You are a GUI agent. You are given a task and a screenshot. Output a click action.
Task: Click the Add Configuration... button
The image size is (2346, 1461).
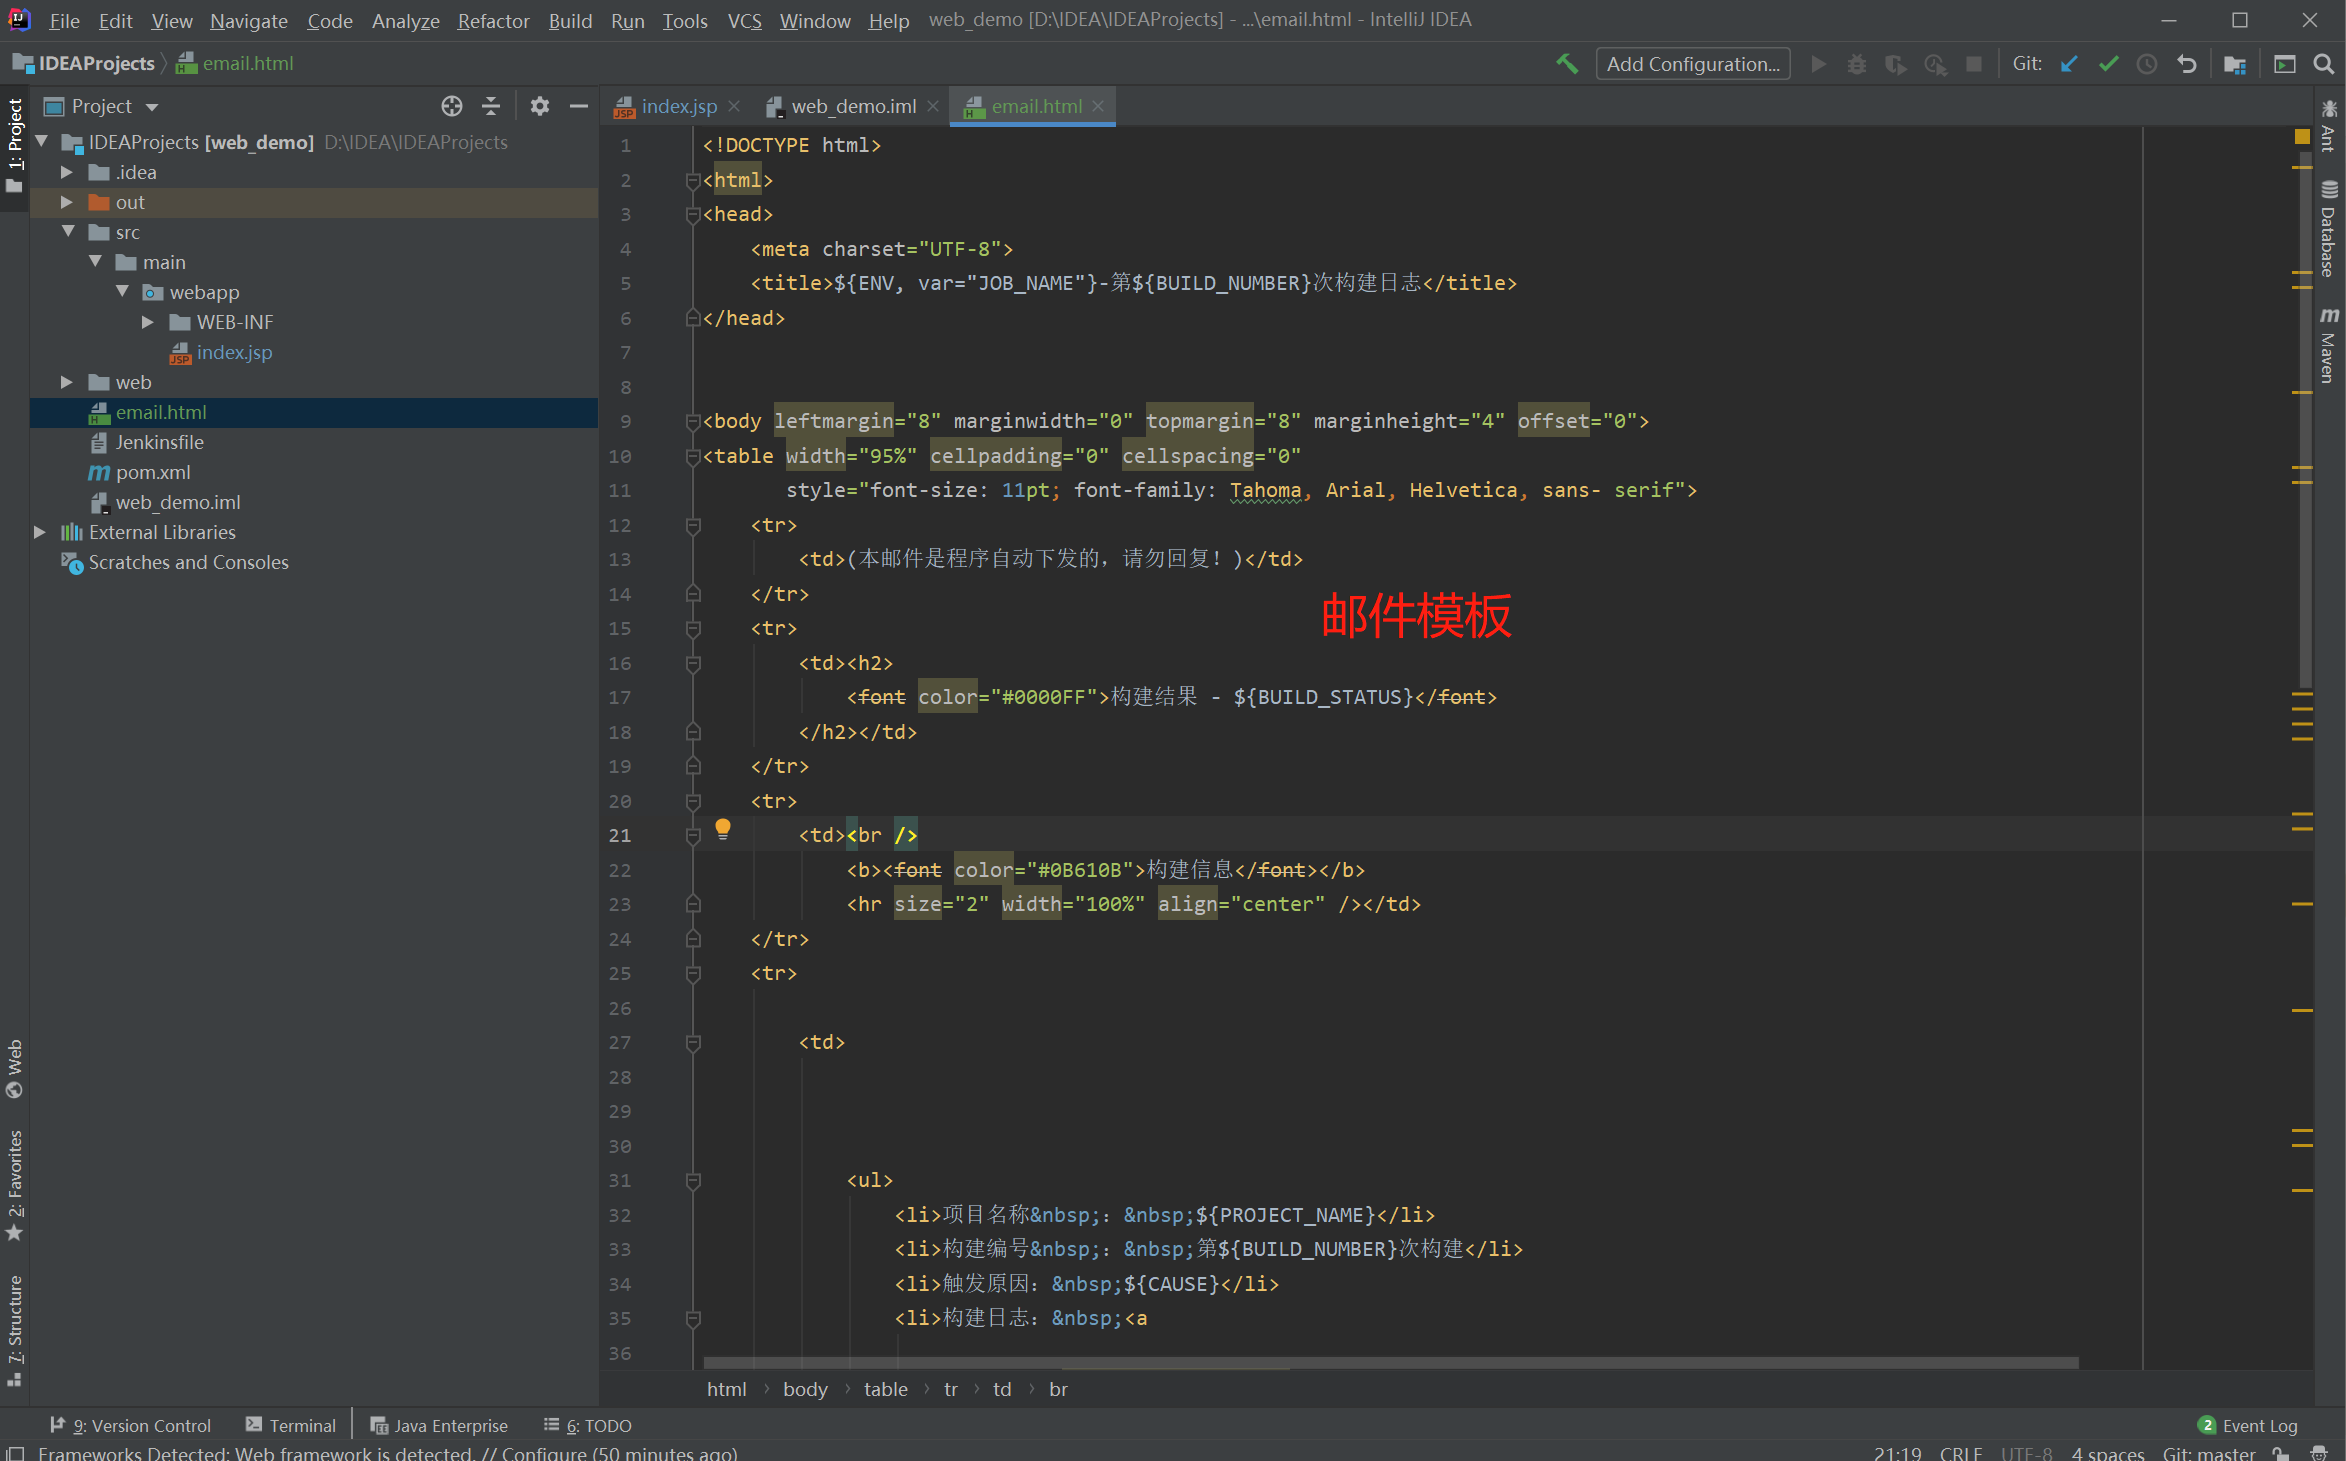(1692, 64)
